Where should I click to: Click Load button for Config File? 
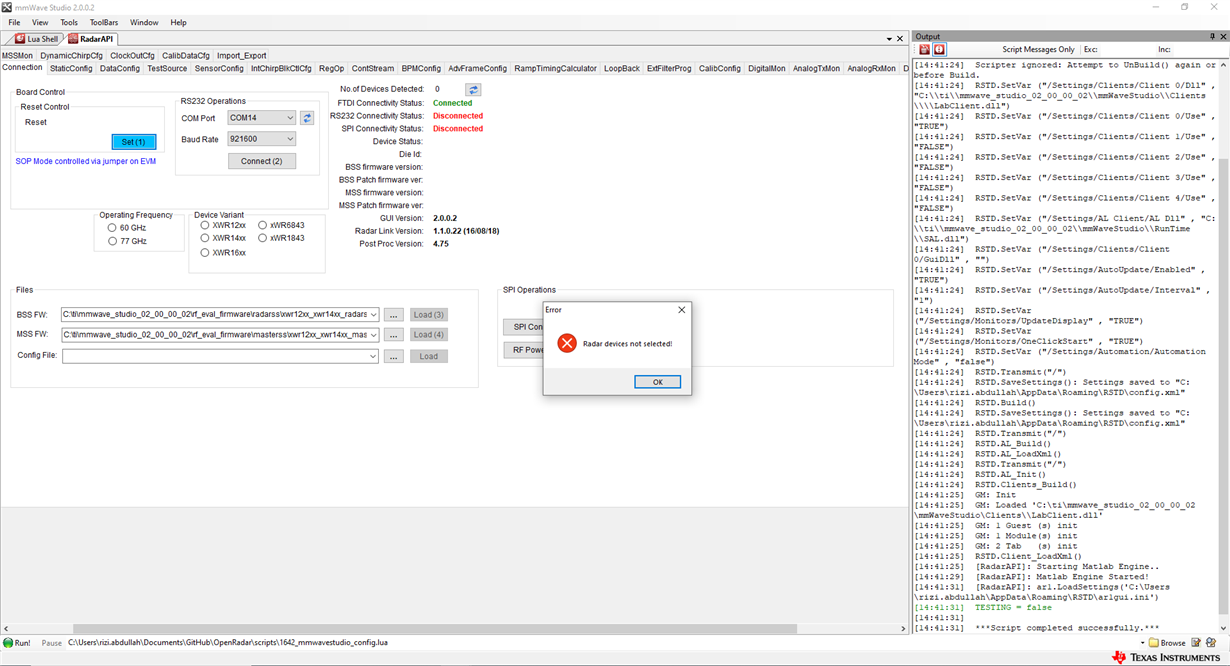(428, 356)
